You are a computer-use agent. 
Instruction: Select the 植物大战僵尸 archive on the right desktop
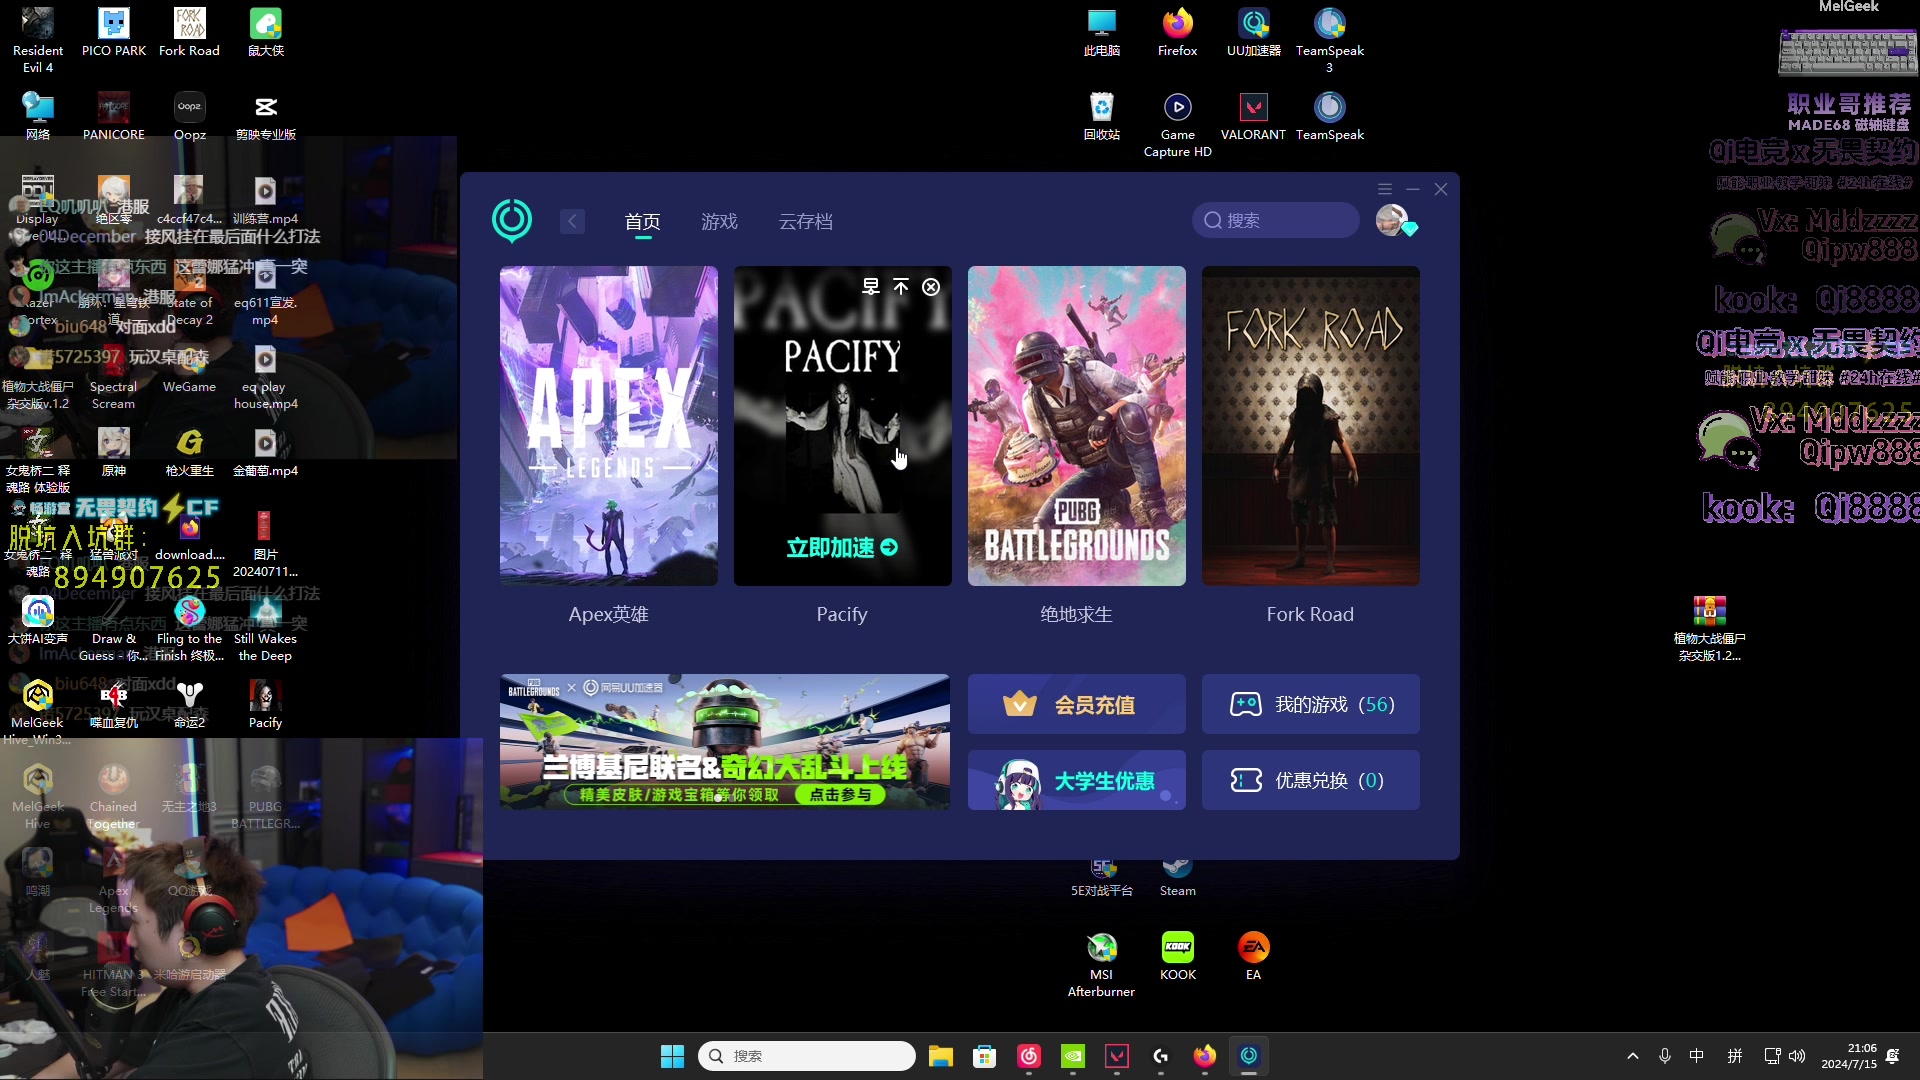coord(1710,629)
